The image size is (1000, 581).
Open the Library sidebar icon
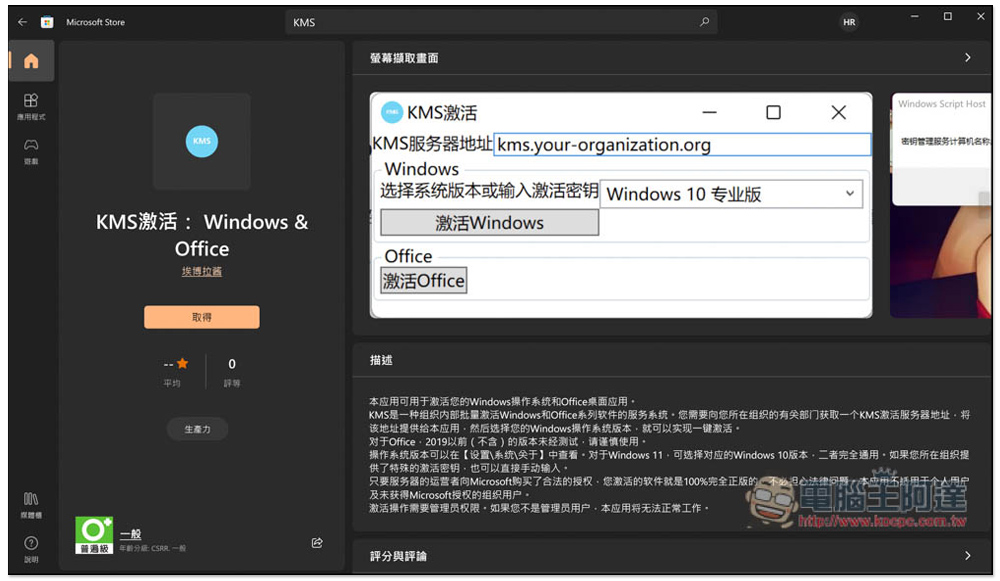[31, 504]
